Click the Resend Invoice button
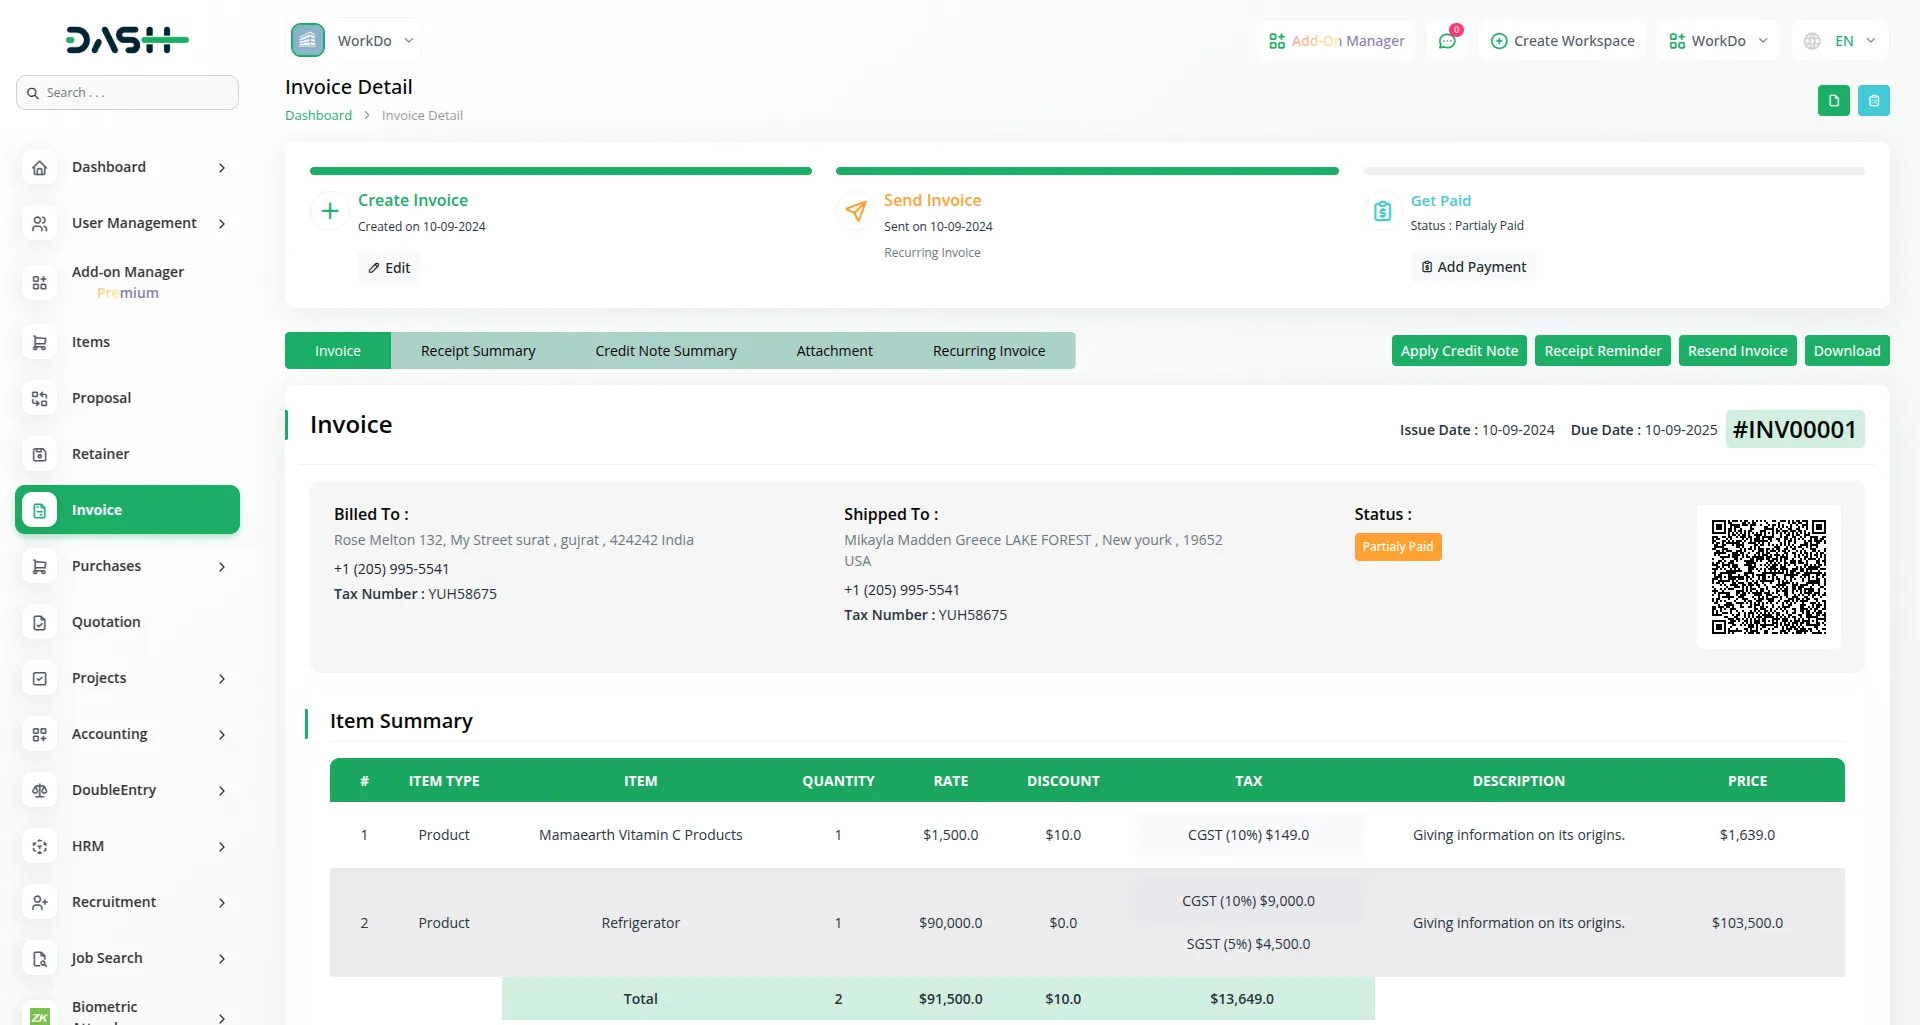This screenshot has height=1025, width=1920. [x=1737, y=350]
